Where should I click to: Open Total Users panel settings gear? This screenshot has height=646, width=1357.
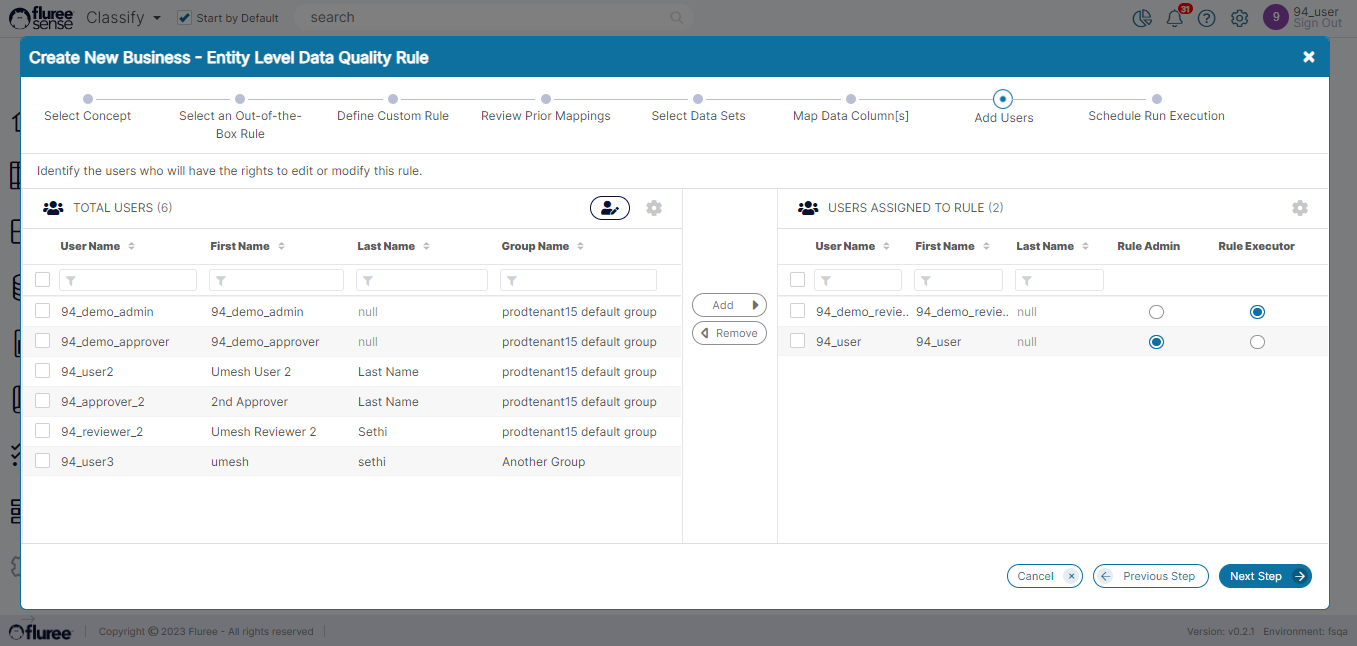[654, 208]
